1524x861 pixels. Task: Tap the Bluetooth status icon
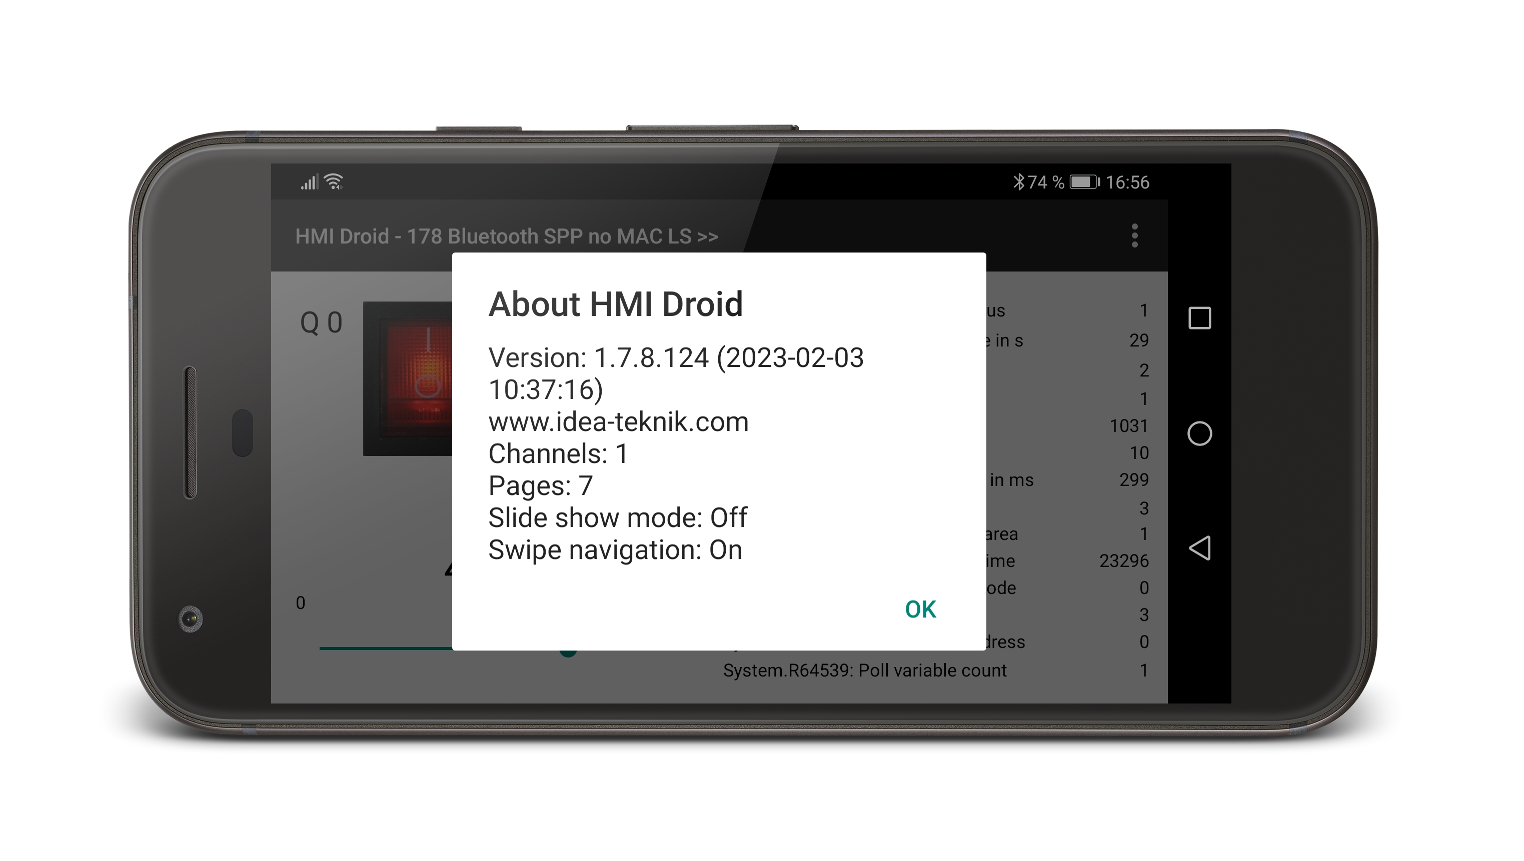1018,182
